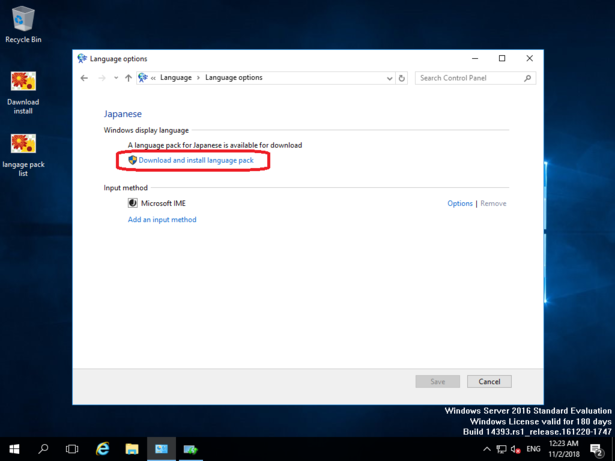Open the Windows Start menu
The height and width of the screenshot is (461, 615).
tap(14, 449)
